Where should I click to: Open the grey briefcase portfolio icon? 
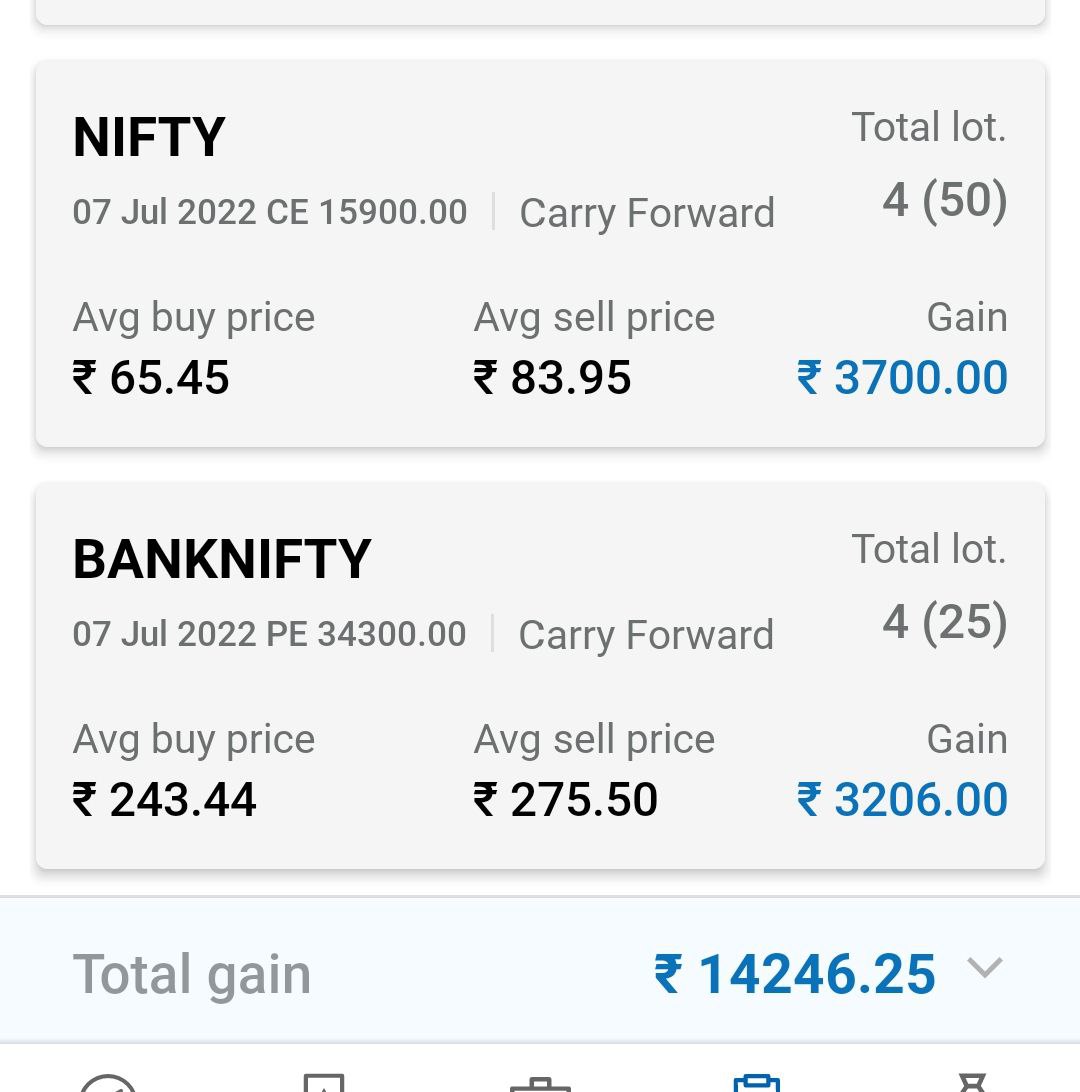[540, 1084]
